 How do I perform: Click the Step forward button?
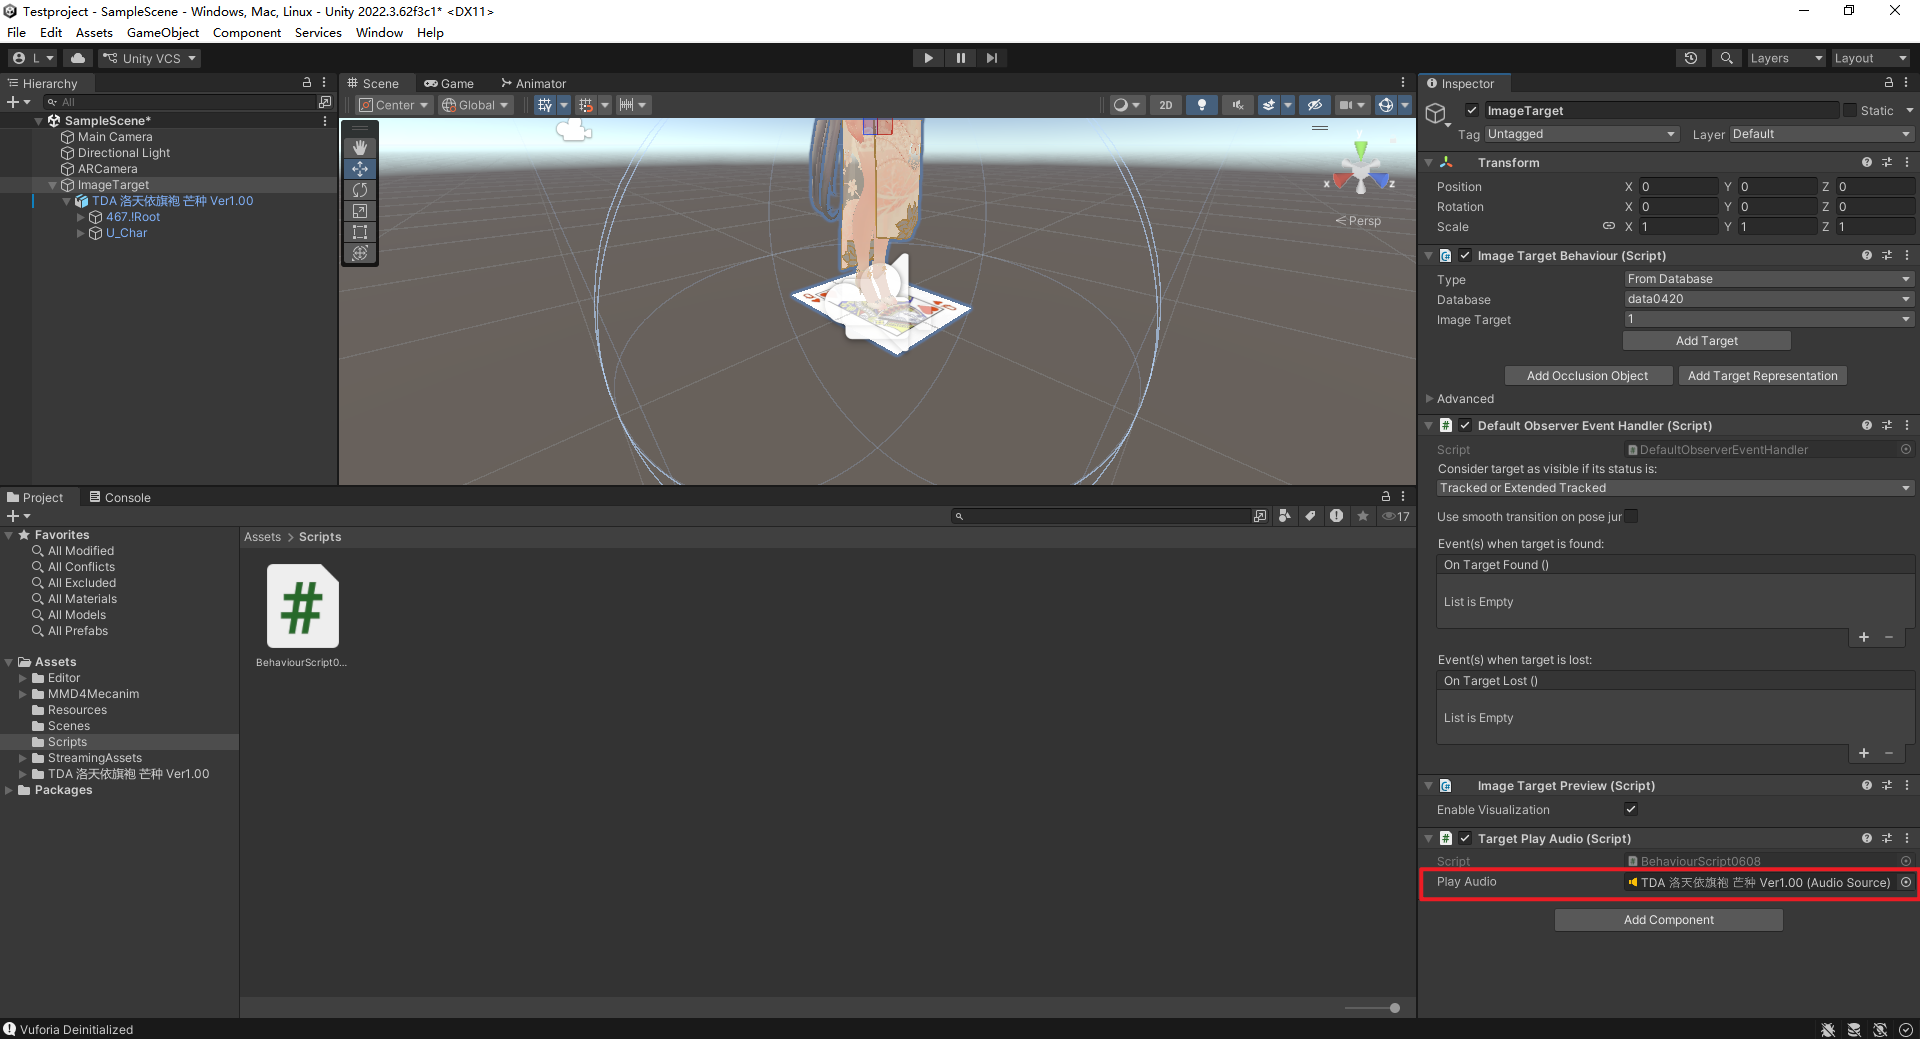[x=991, y=58]
